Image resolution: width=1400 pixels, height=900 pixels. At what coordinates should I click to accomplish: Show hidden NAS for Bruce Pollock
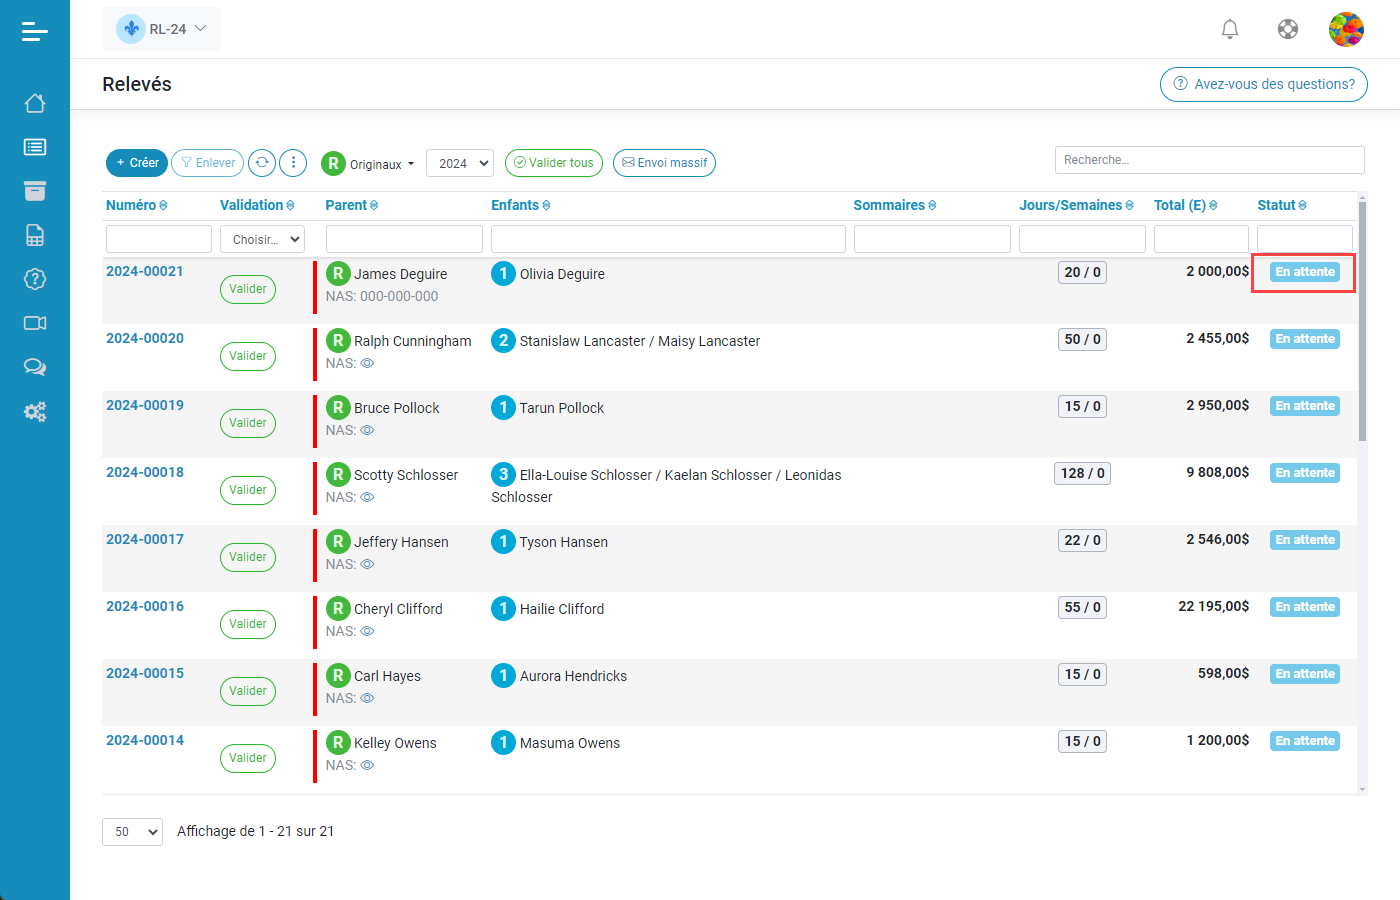click(x=367, y=430)
